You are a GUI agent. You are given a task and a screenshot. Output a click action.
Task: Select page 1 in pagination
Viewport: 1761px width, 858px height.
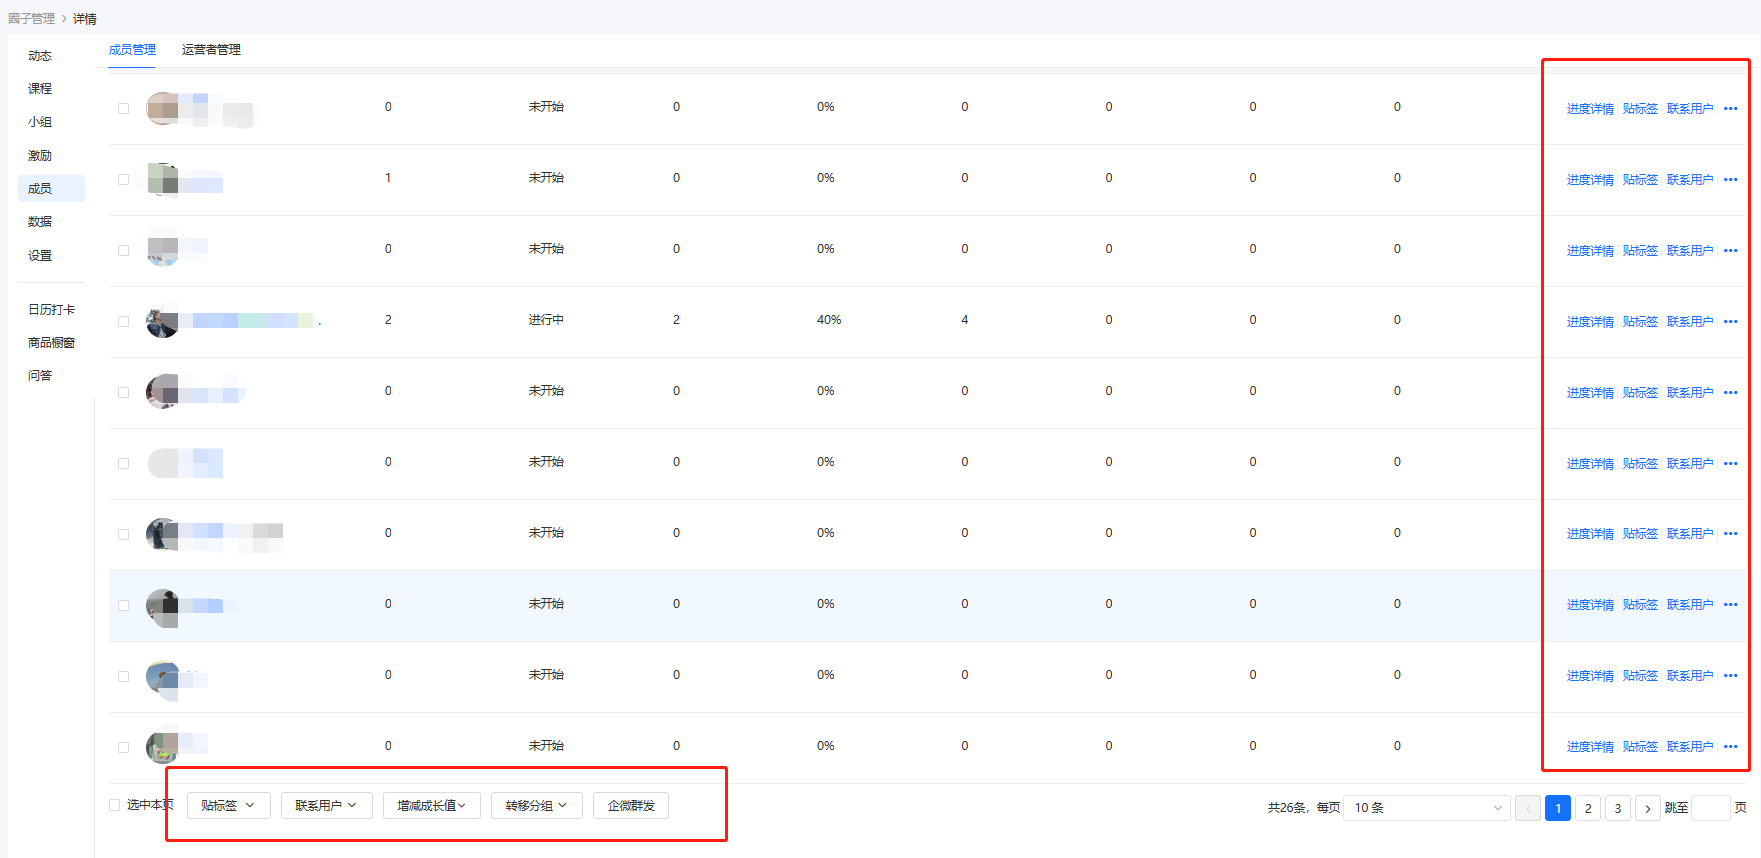(1558, 808)
